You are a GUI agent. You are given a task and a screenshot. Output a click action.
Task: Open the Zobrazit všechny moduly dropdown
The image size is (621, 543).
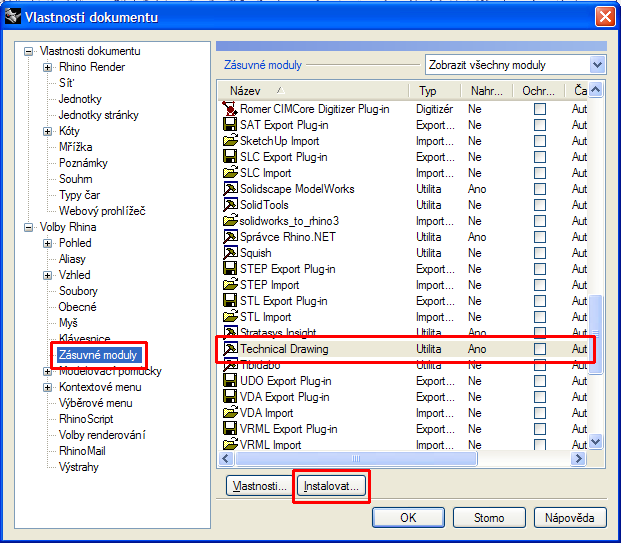pyautogui.click(x=597, y=65)
